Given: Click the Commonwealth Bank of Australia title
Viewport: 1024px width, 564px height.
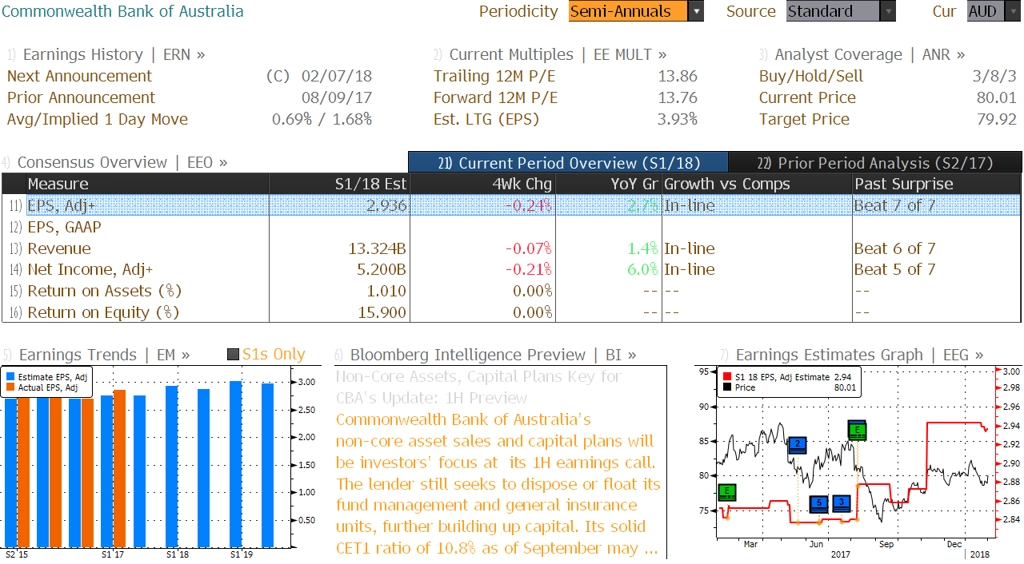Looking at the screenshot, I should coord(122,11).
